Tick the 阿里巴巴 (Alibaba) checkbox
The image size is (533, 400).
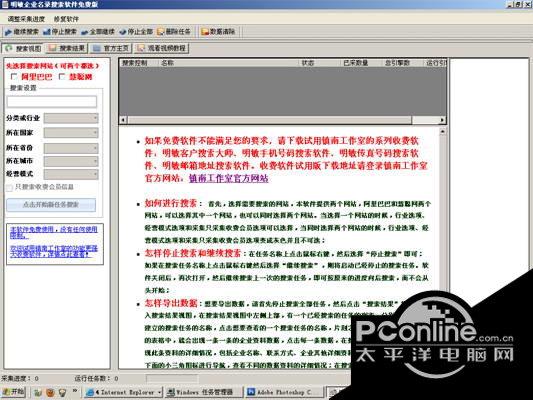coord(14,76)
